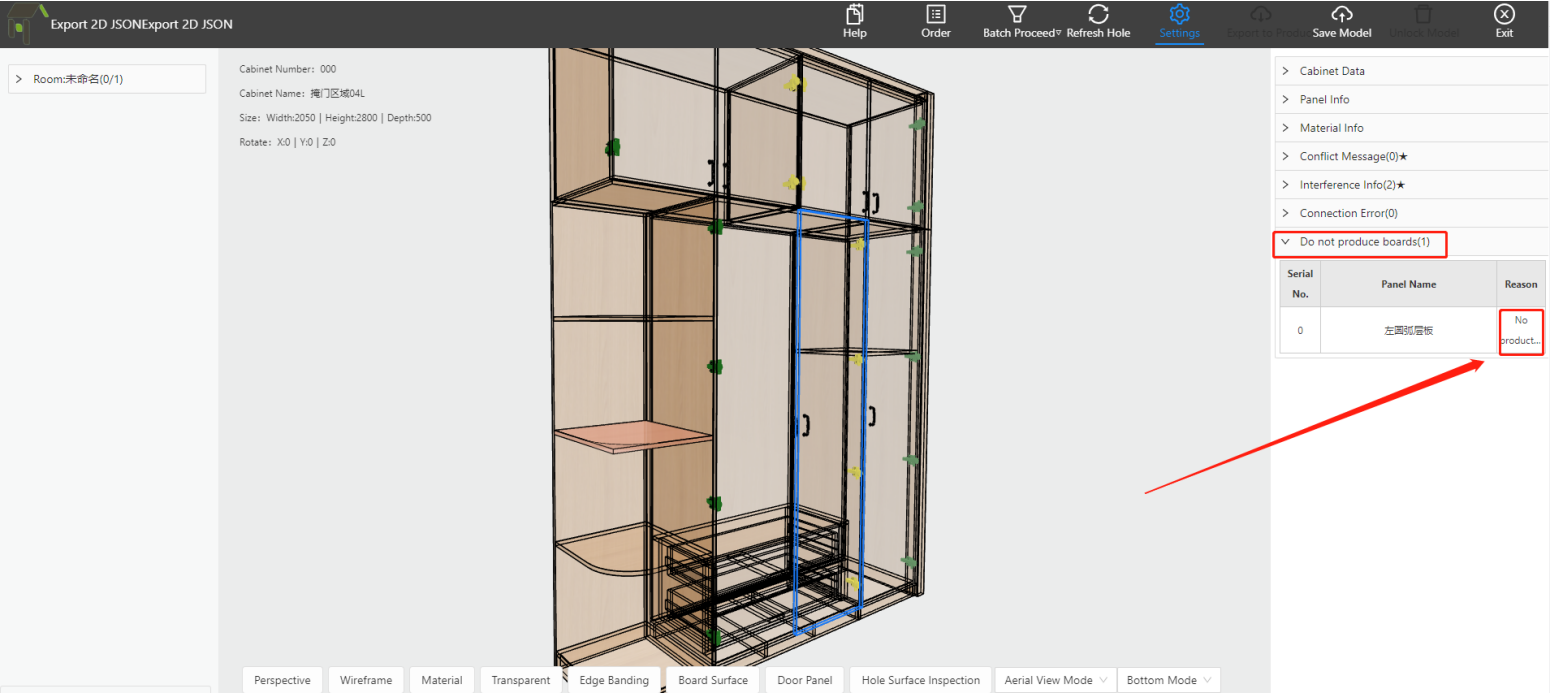This screenshot has height=693, width=1555.
Task: Toggle Material display mode
Action: 442,680
